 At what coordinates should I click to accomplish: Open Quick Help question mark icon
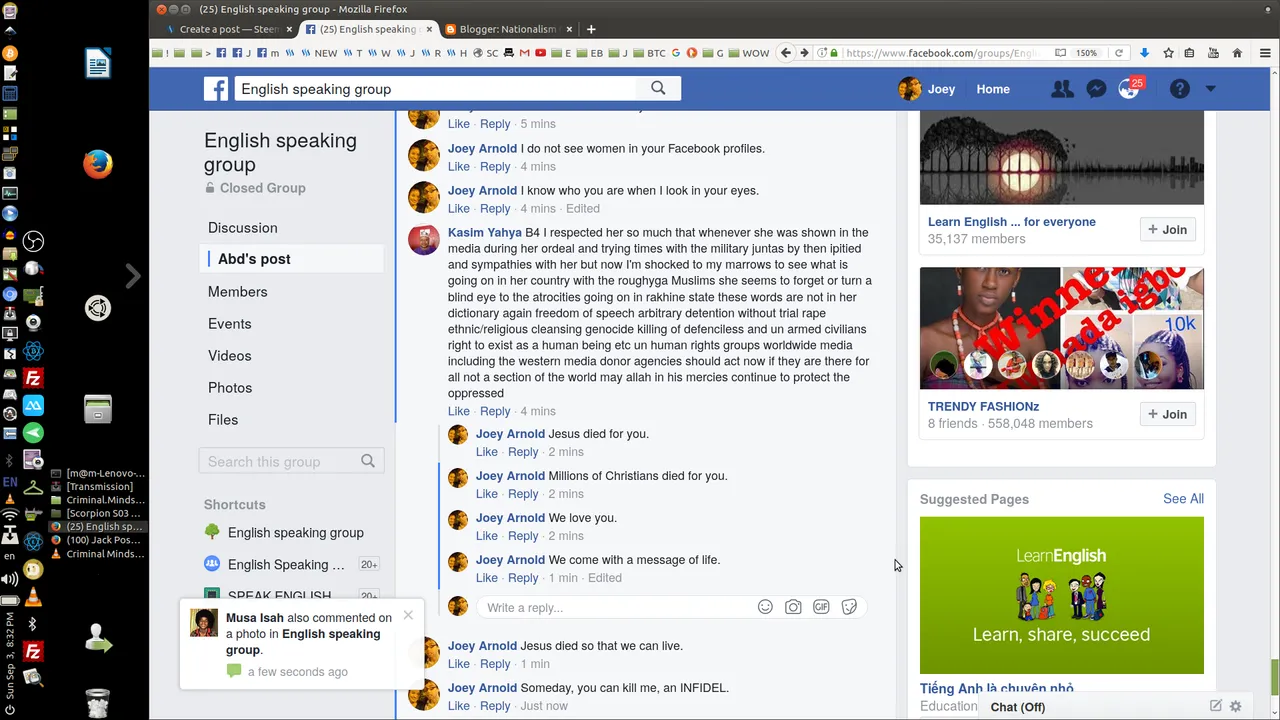click(x=1180, y=89)
